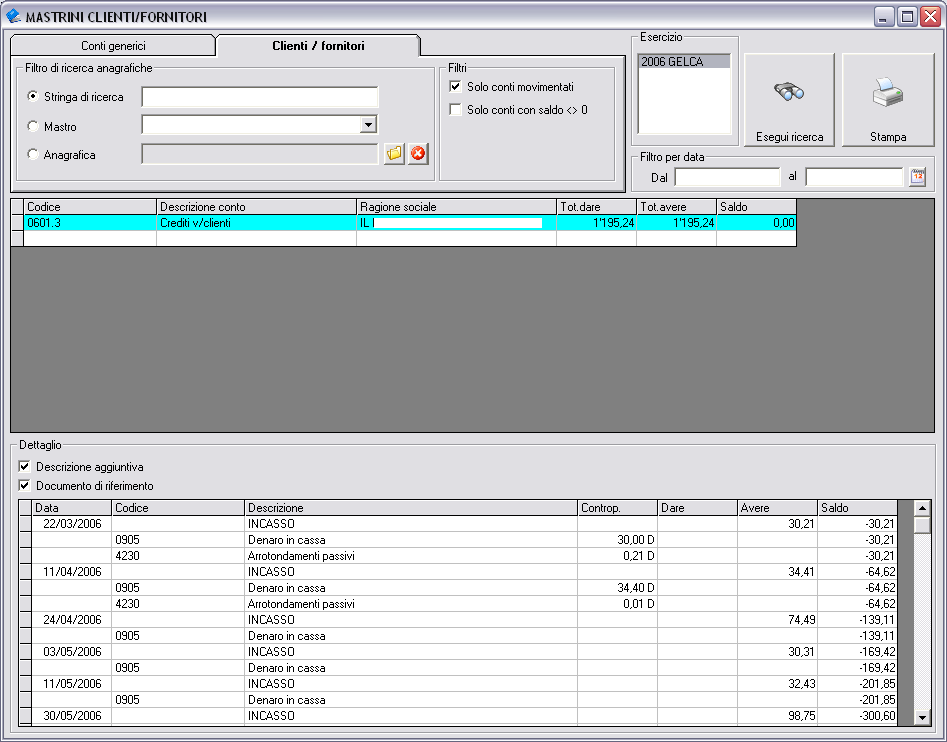The image size is (947, 742).
Task: Uncheck Solo conti movimentati
Action: tap(456, 87)
